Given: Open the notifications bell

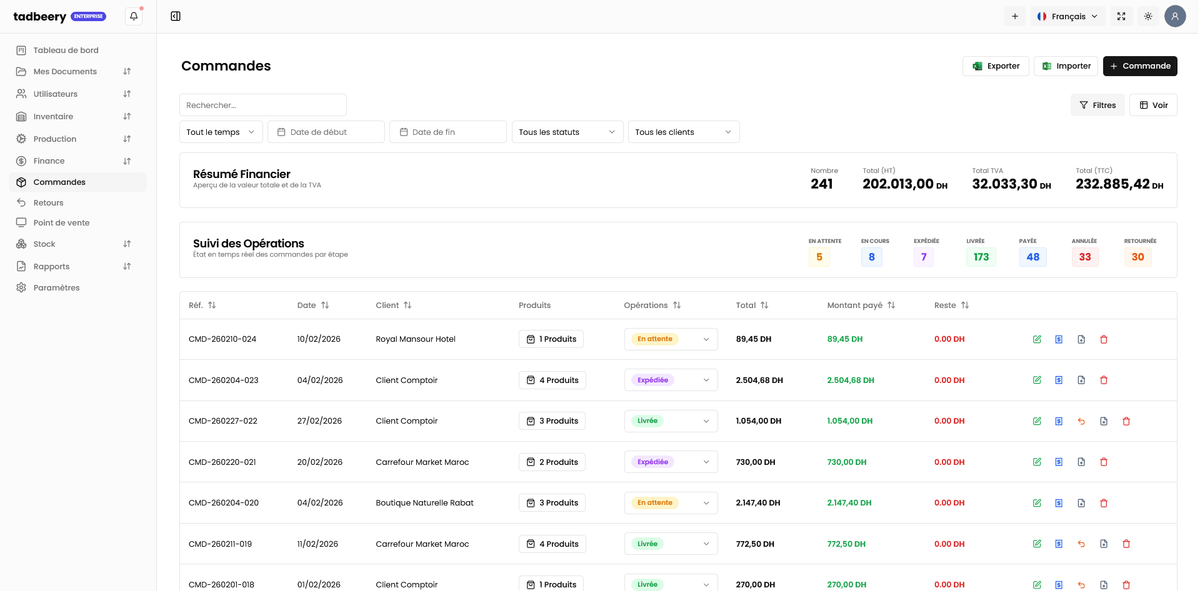Looking at the screenshot, I should (x=134, y=16).
